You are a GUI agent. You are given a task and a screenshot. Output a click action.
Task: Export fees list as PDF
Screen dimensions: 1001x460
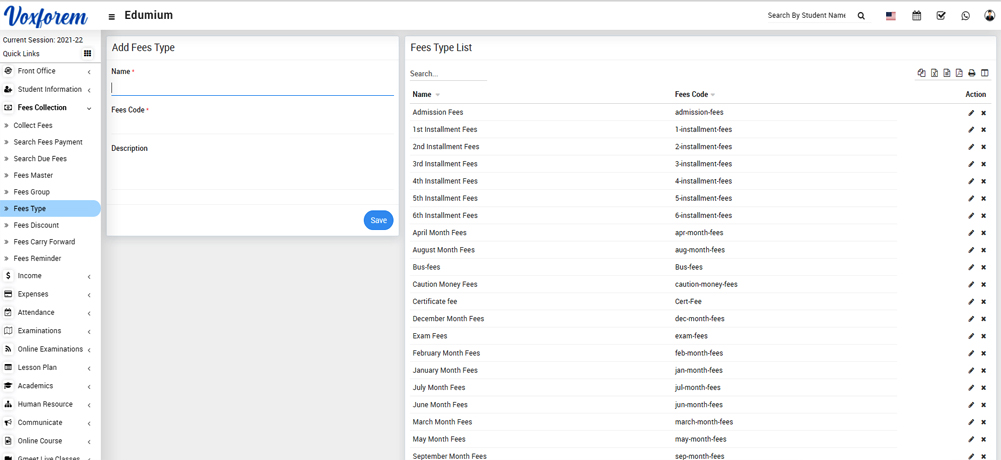959,73
